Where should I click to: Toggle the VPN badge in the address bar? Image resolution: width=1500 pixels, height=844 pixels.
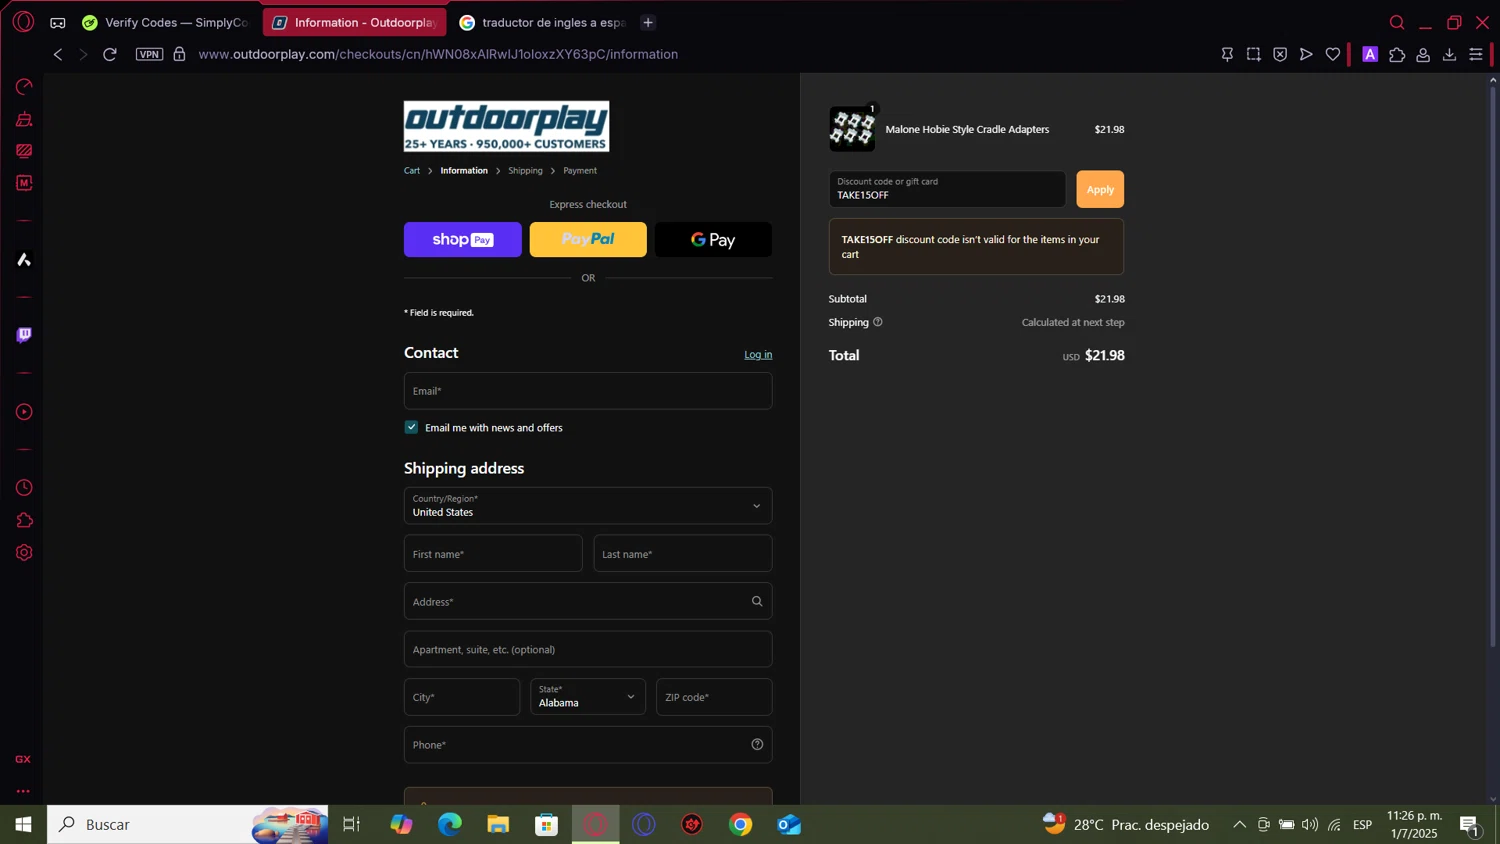[x=149, y=54]
